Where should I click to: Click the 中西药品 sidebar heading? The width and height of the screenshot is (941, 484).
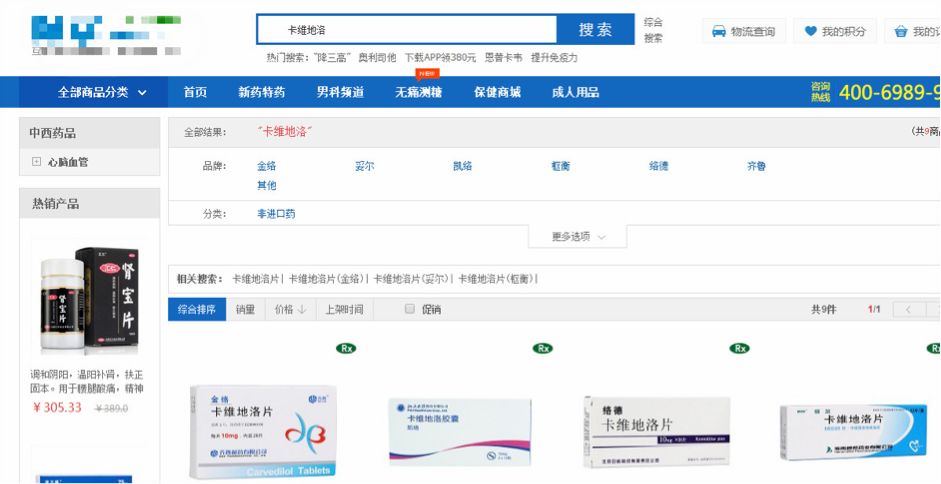click(53, 133)
